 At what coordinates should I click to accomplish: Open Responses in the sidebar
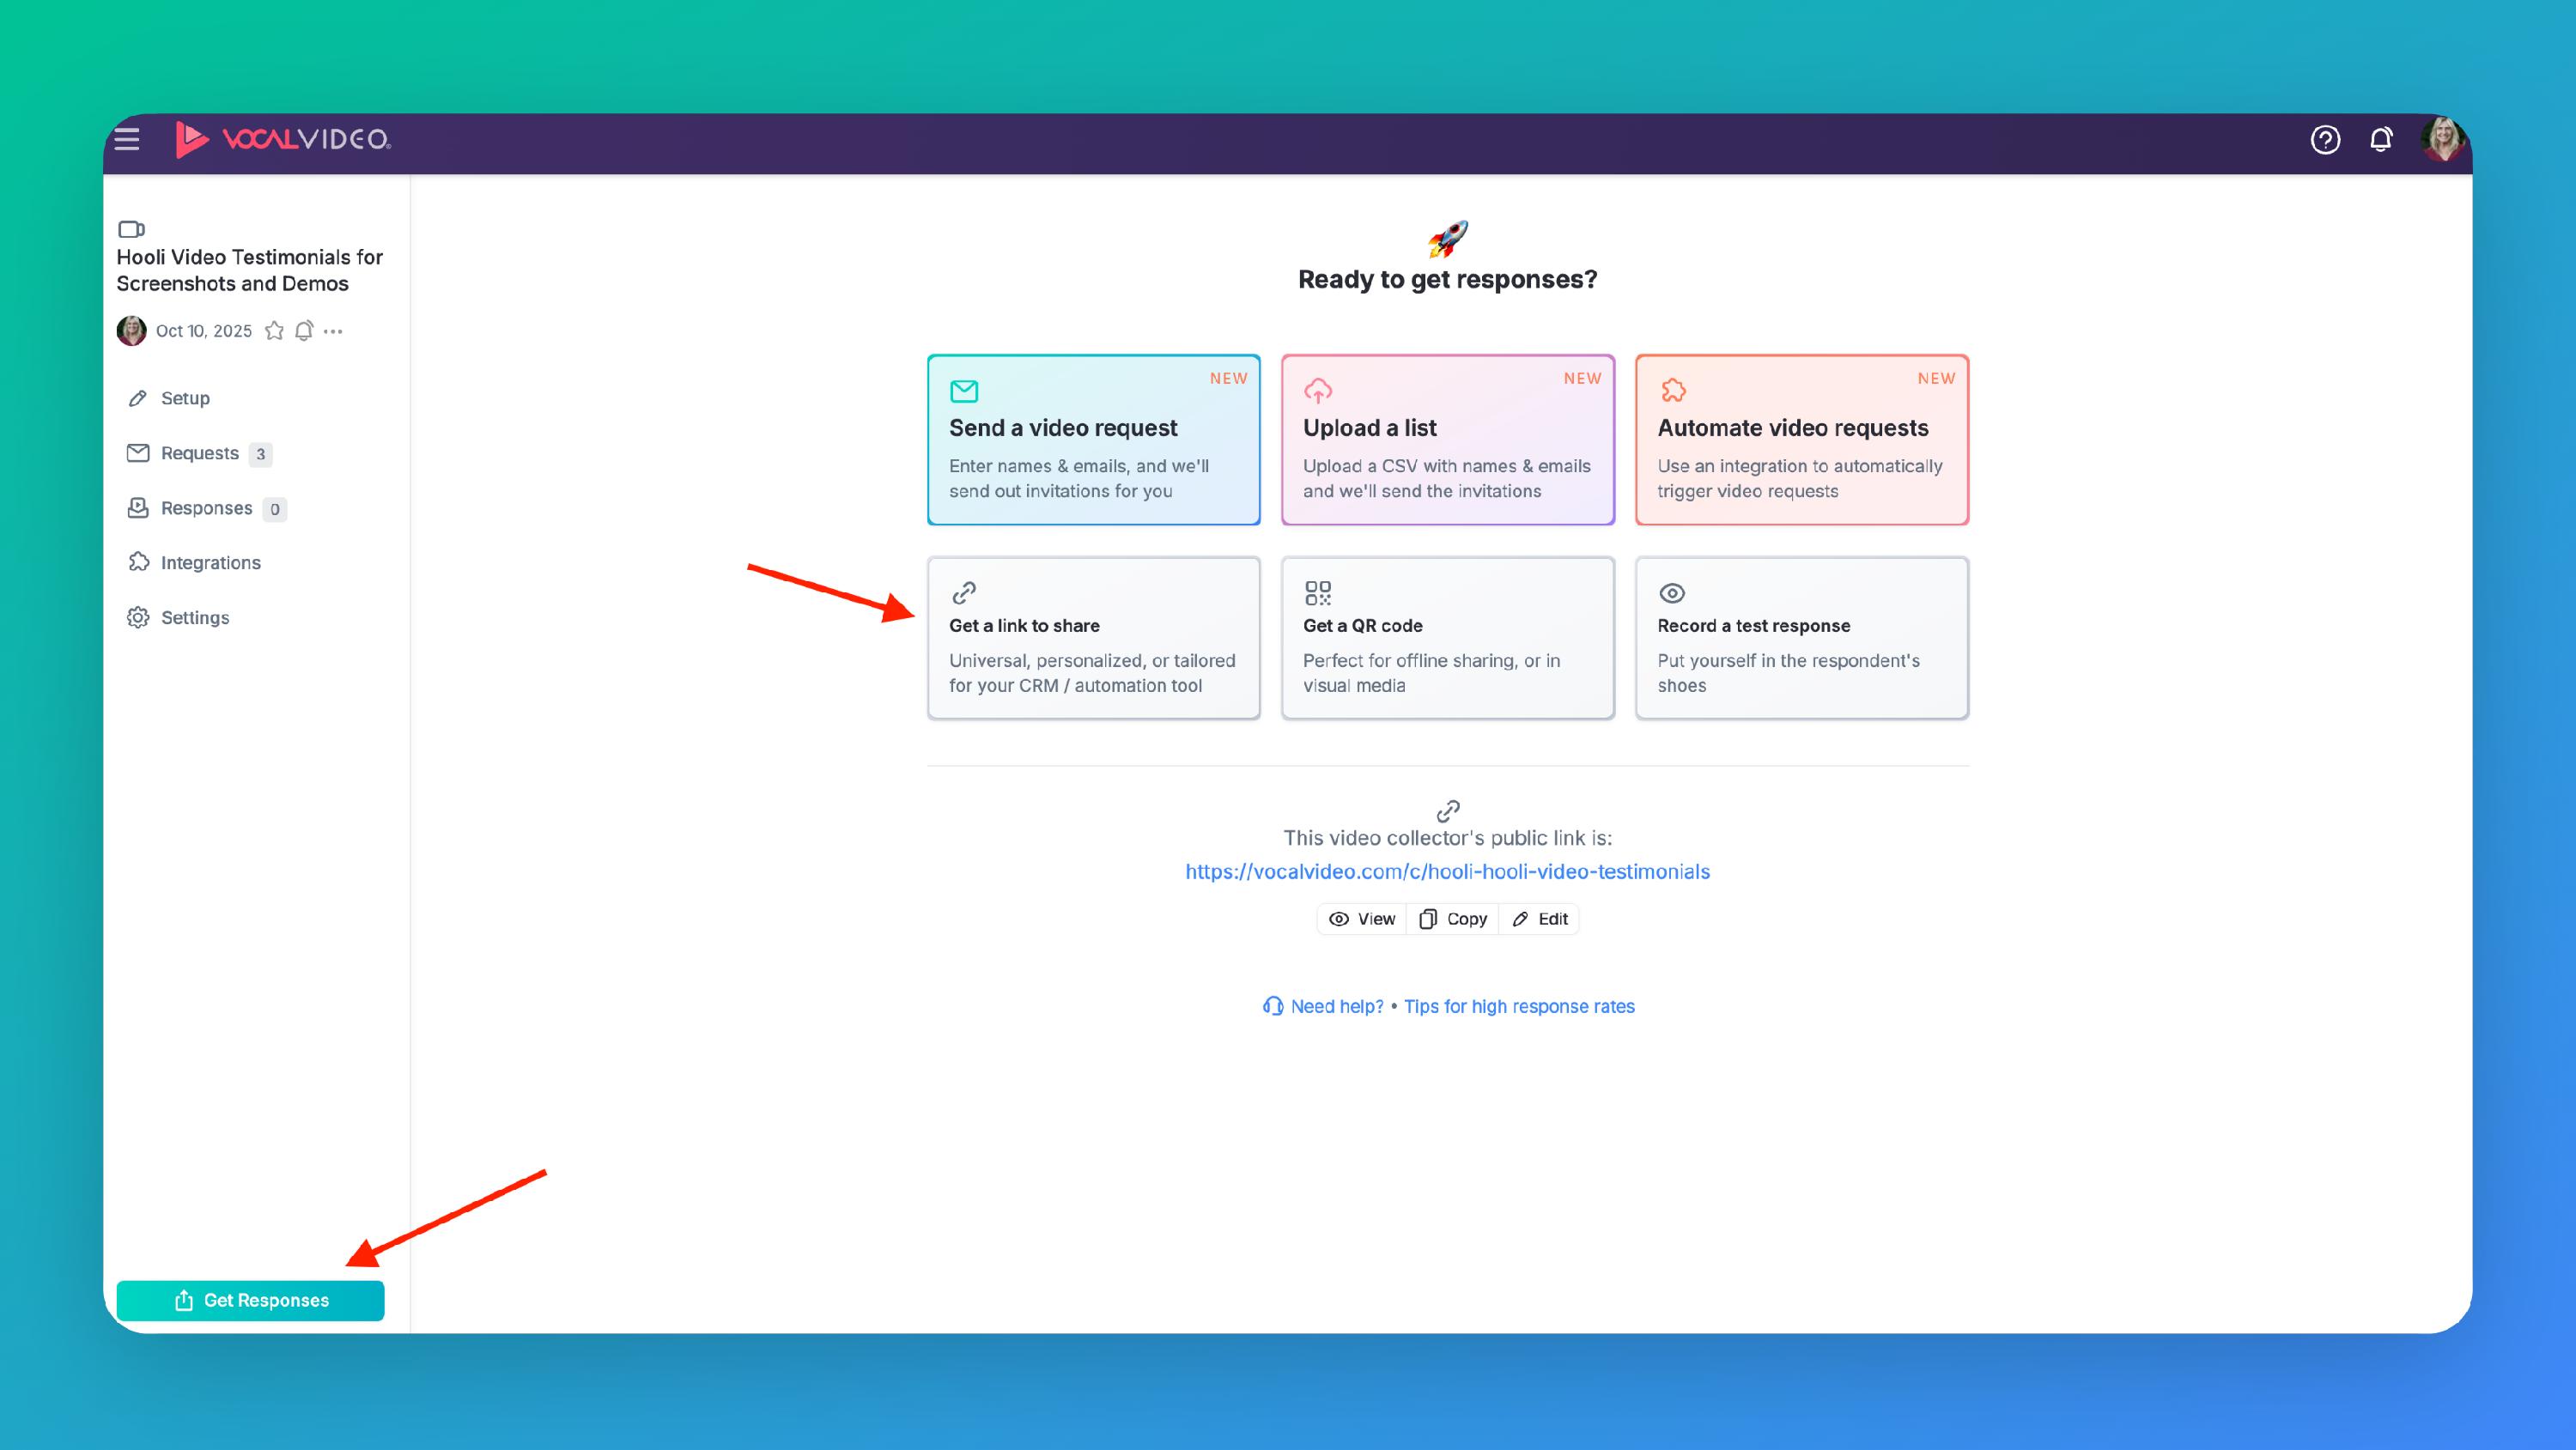click(206, 508)
